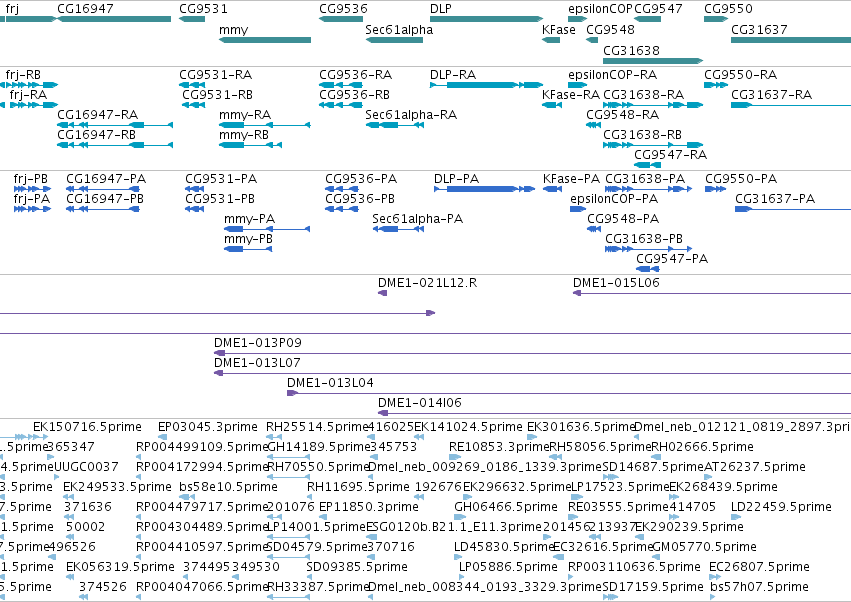Click the CG9550 gene label
Viewport: 851px width, 602px height.
coord(728,9)
